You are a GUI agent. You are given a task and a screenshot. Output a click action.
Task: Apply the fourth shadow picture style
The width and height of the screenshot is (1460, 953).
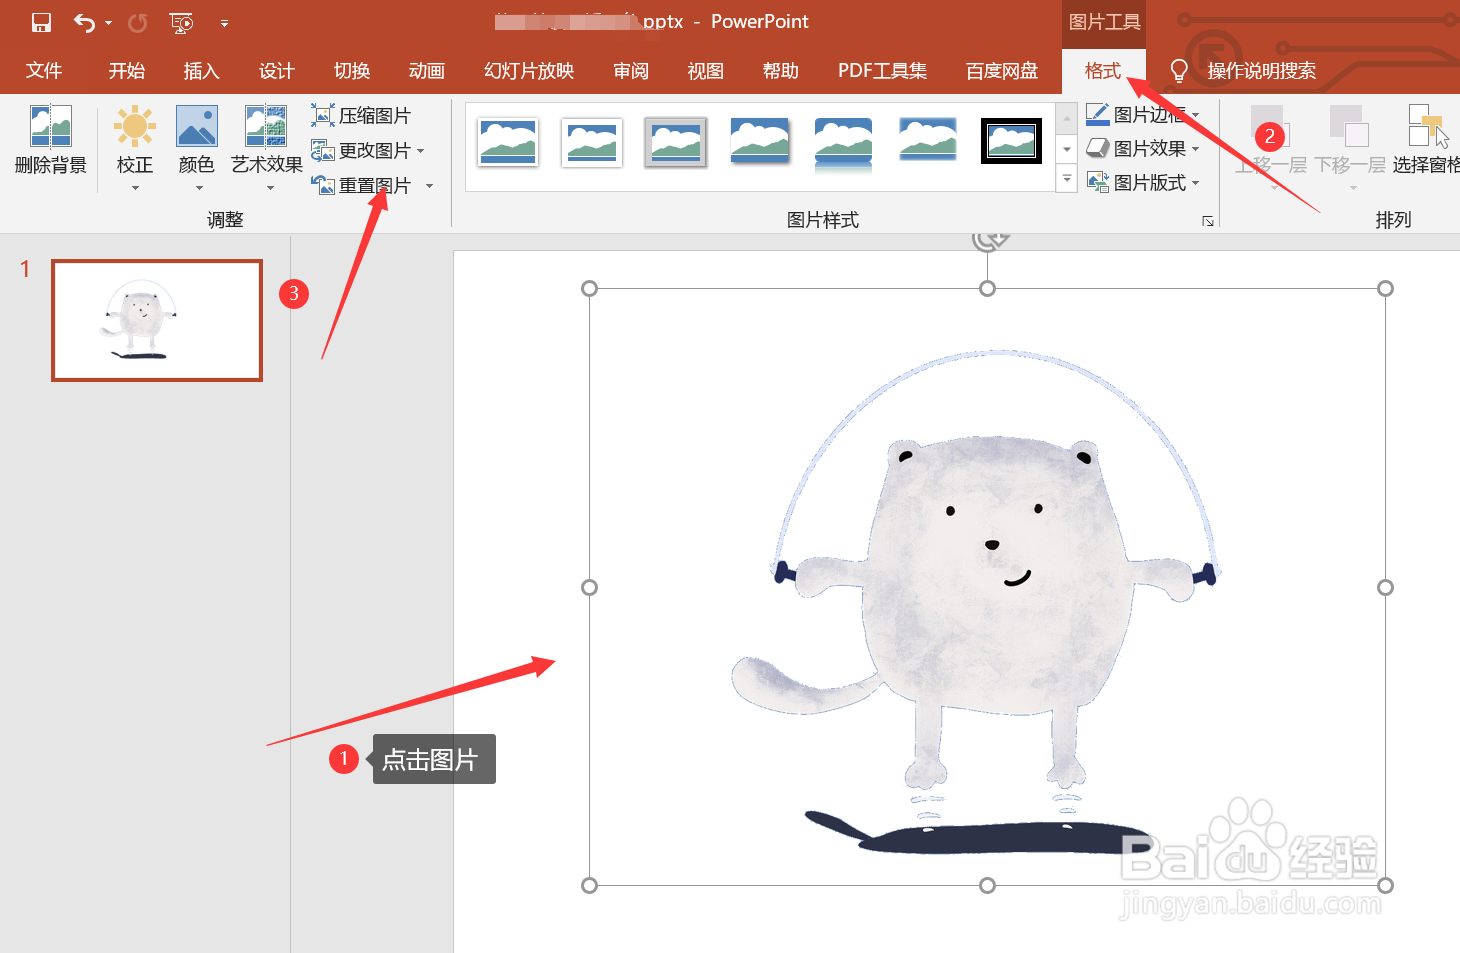pyautogui.click(x=760, y=140)
